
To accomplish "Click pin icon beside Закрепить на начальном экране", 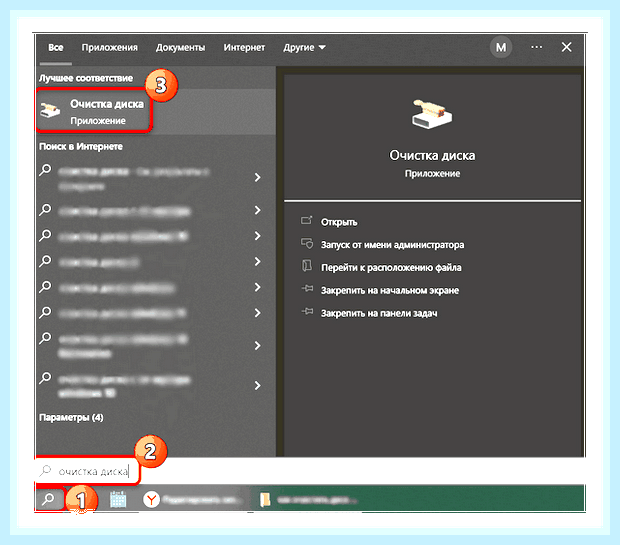I will pyautogui.click(x=307, y=288).
